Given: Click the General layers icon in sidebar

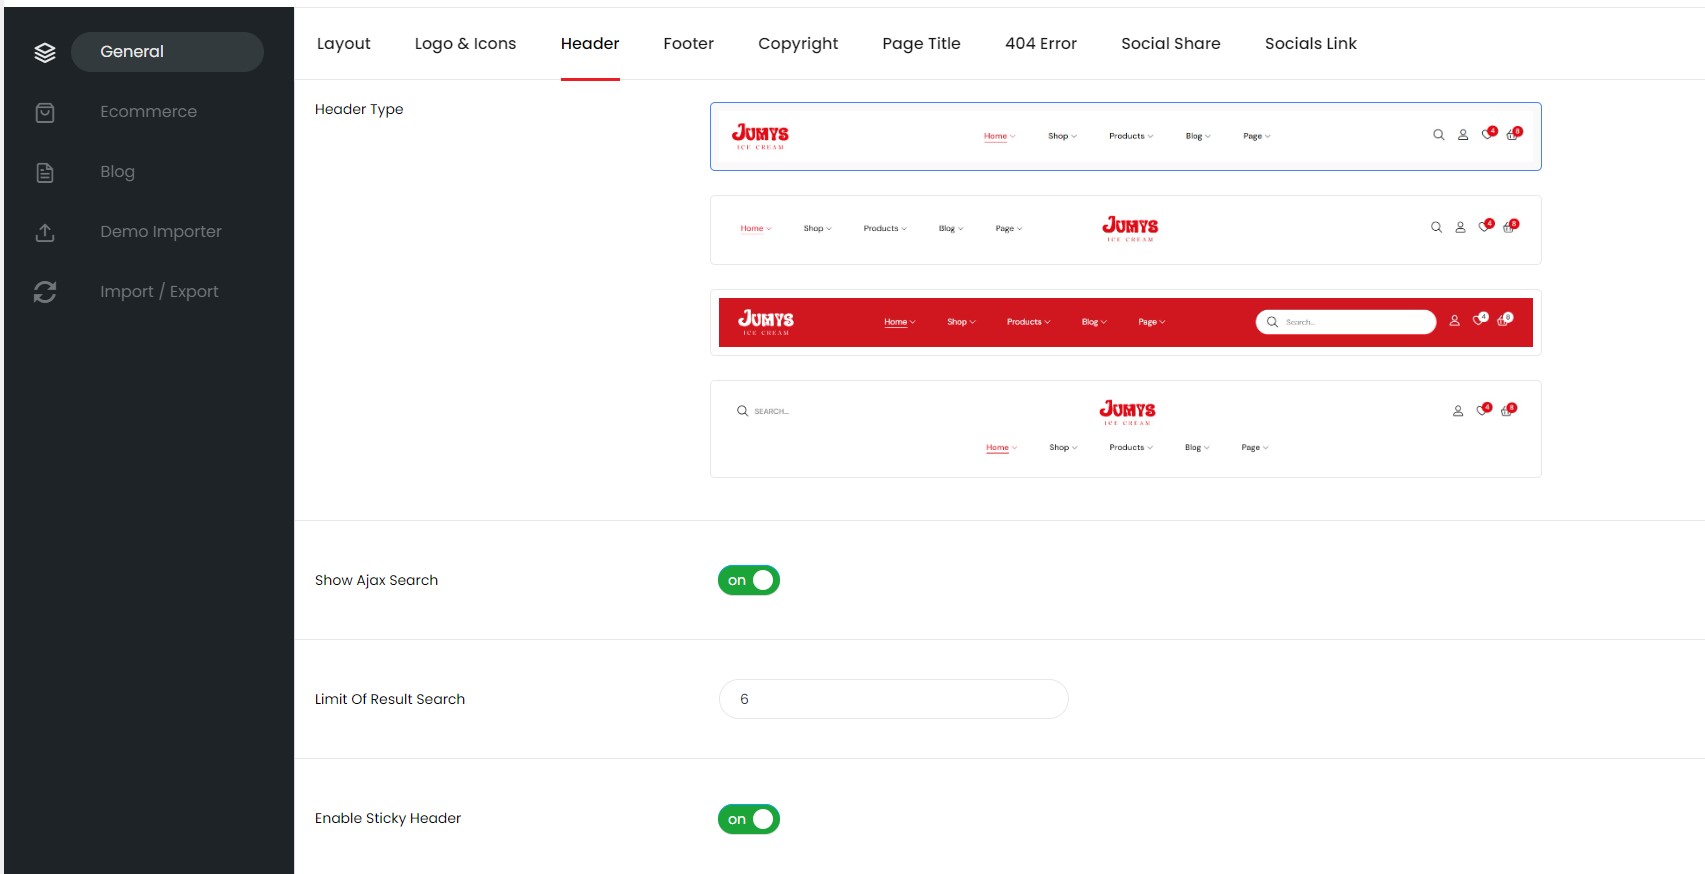Looking at the screenshot, I should tap(45, 53).
